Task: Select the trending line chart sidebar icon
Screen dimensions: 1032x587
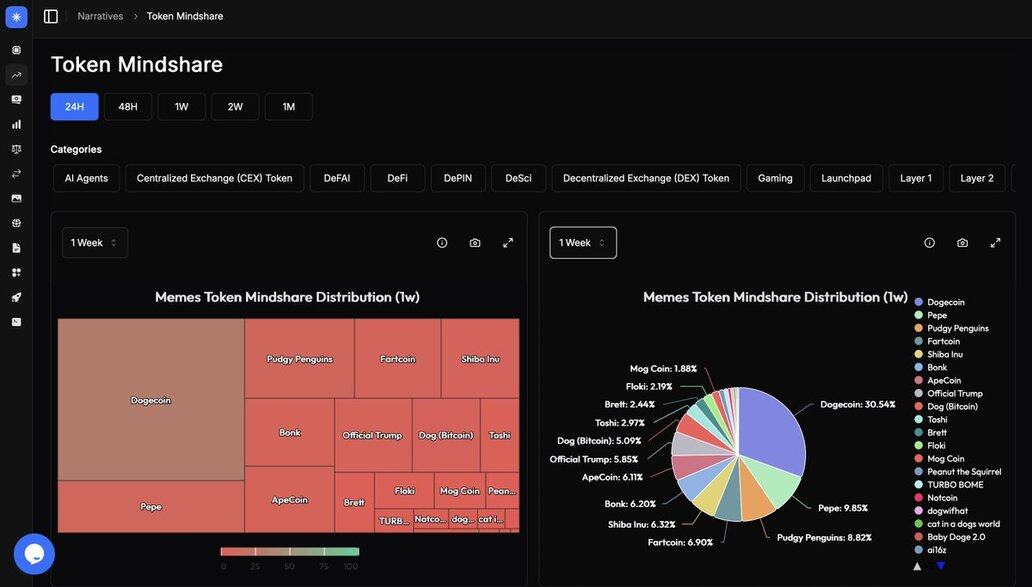Action: click(x=16, y=75)
